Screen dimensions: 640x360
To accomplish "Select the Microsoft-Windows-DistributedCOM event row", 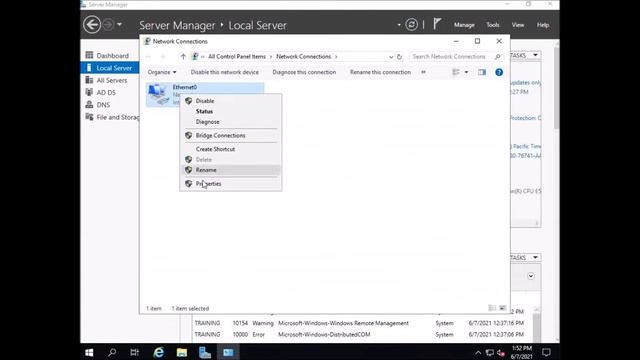I will [x=359, y=334].
